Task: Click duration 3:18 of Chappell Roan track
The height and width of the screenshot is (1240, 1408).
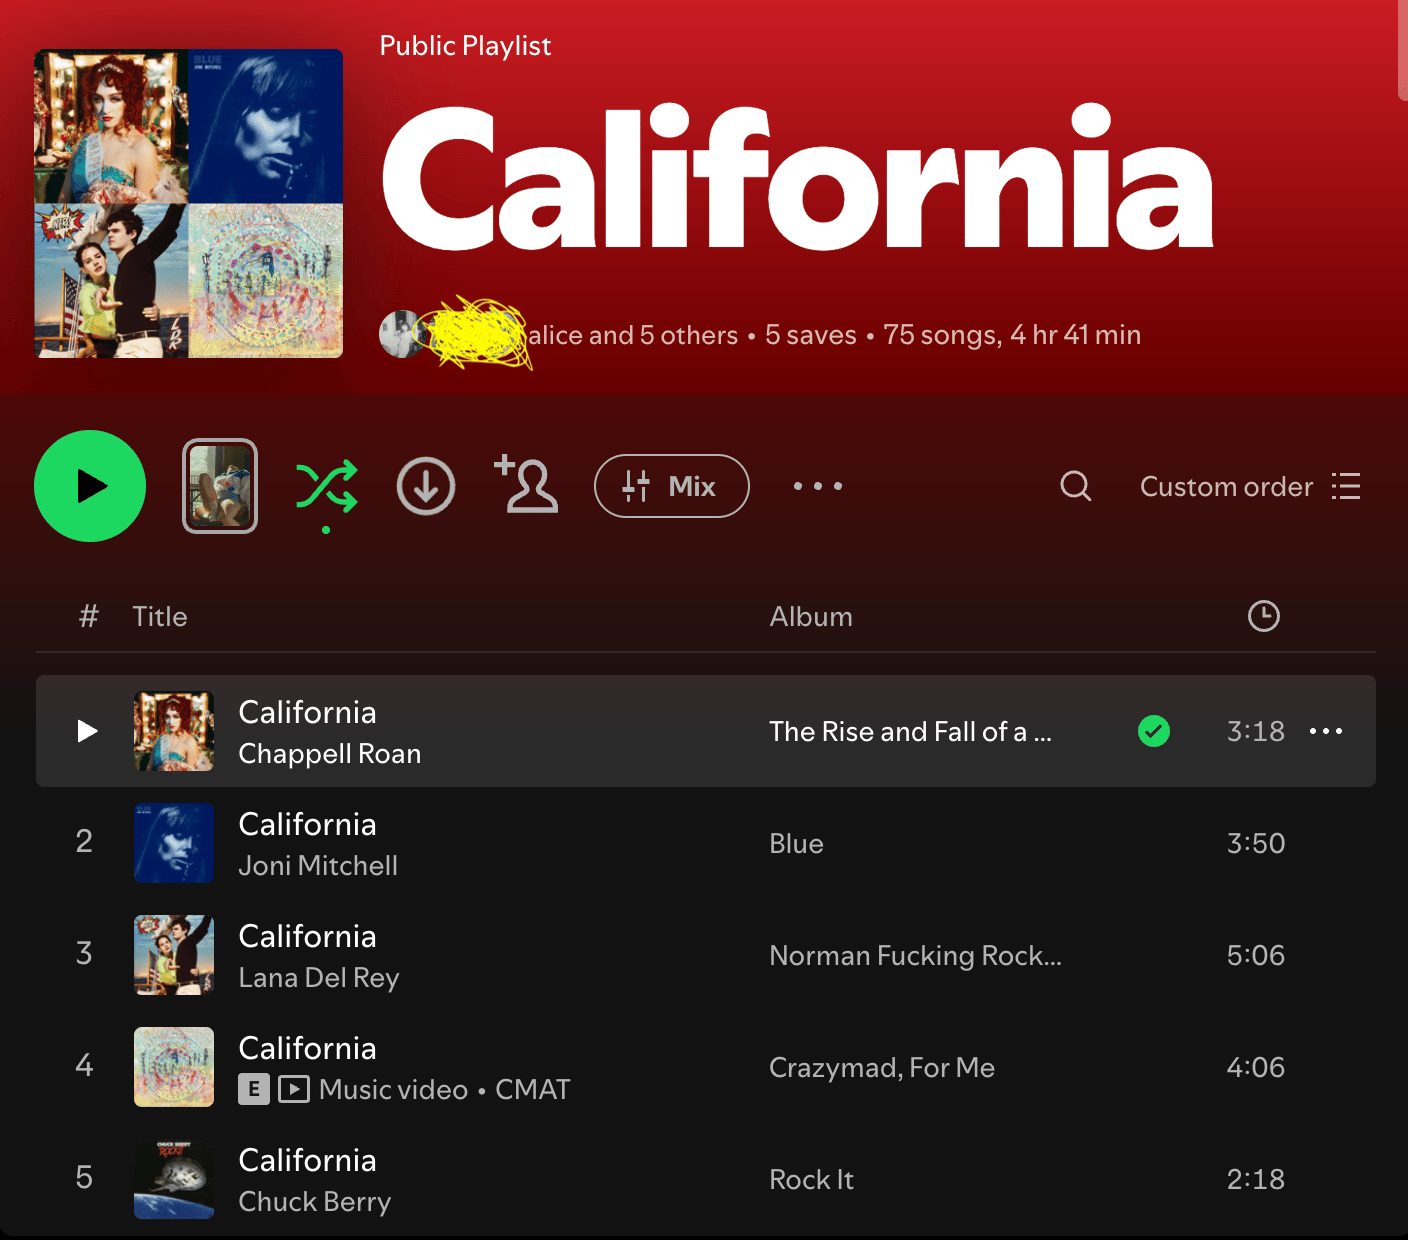Action: click(1256, 732)
